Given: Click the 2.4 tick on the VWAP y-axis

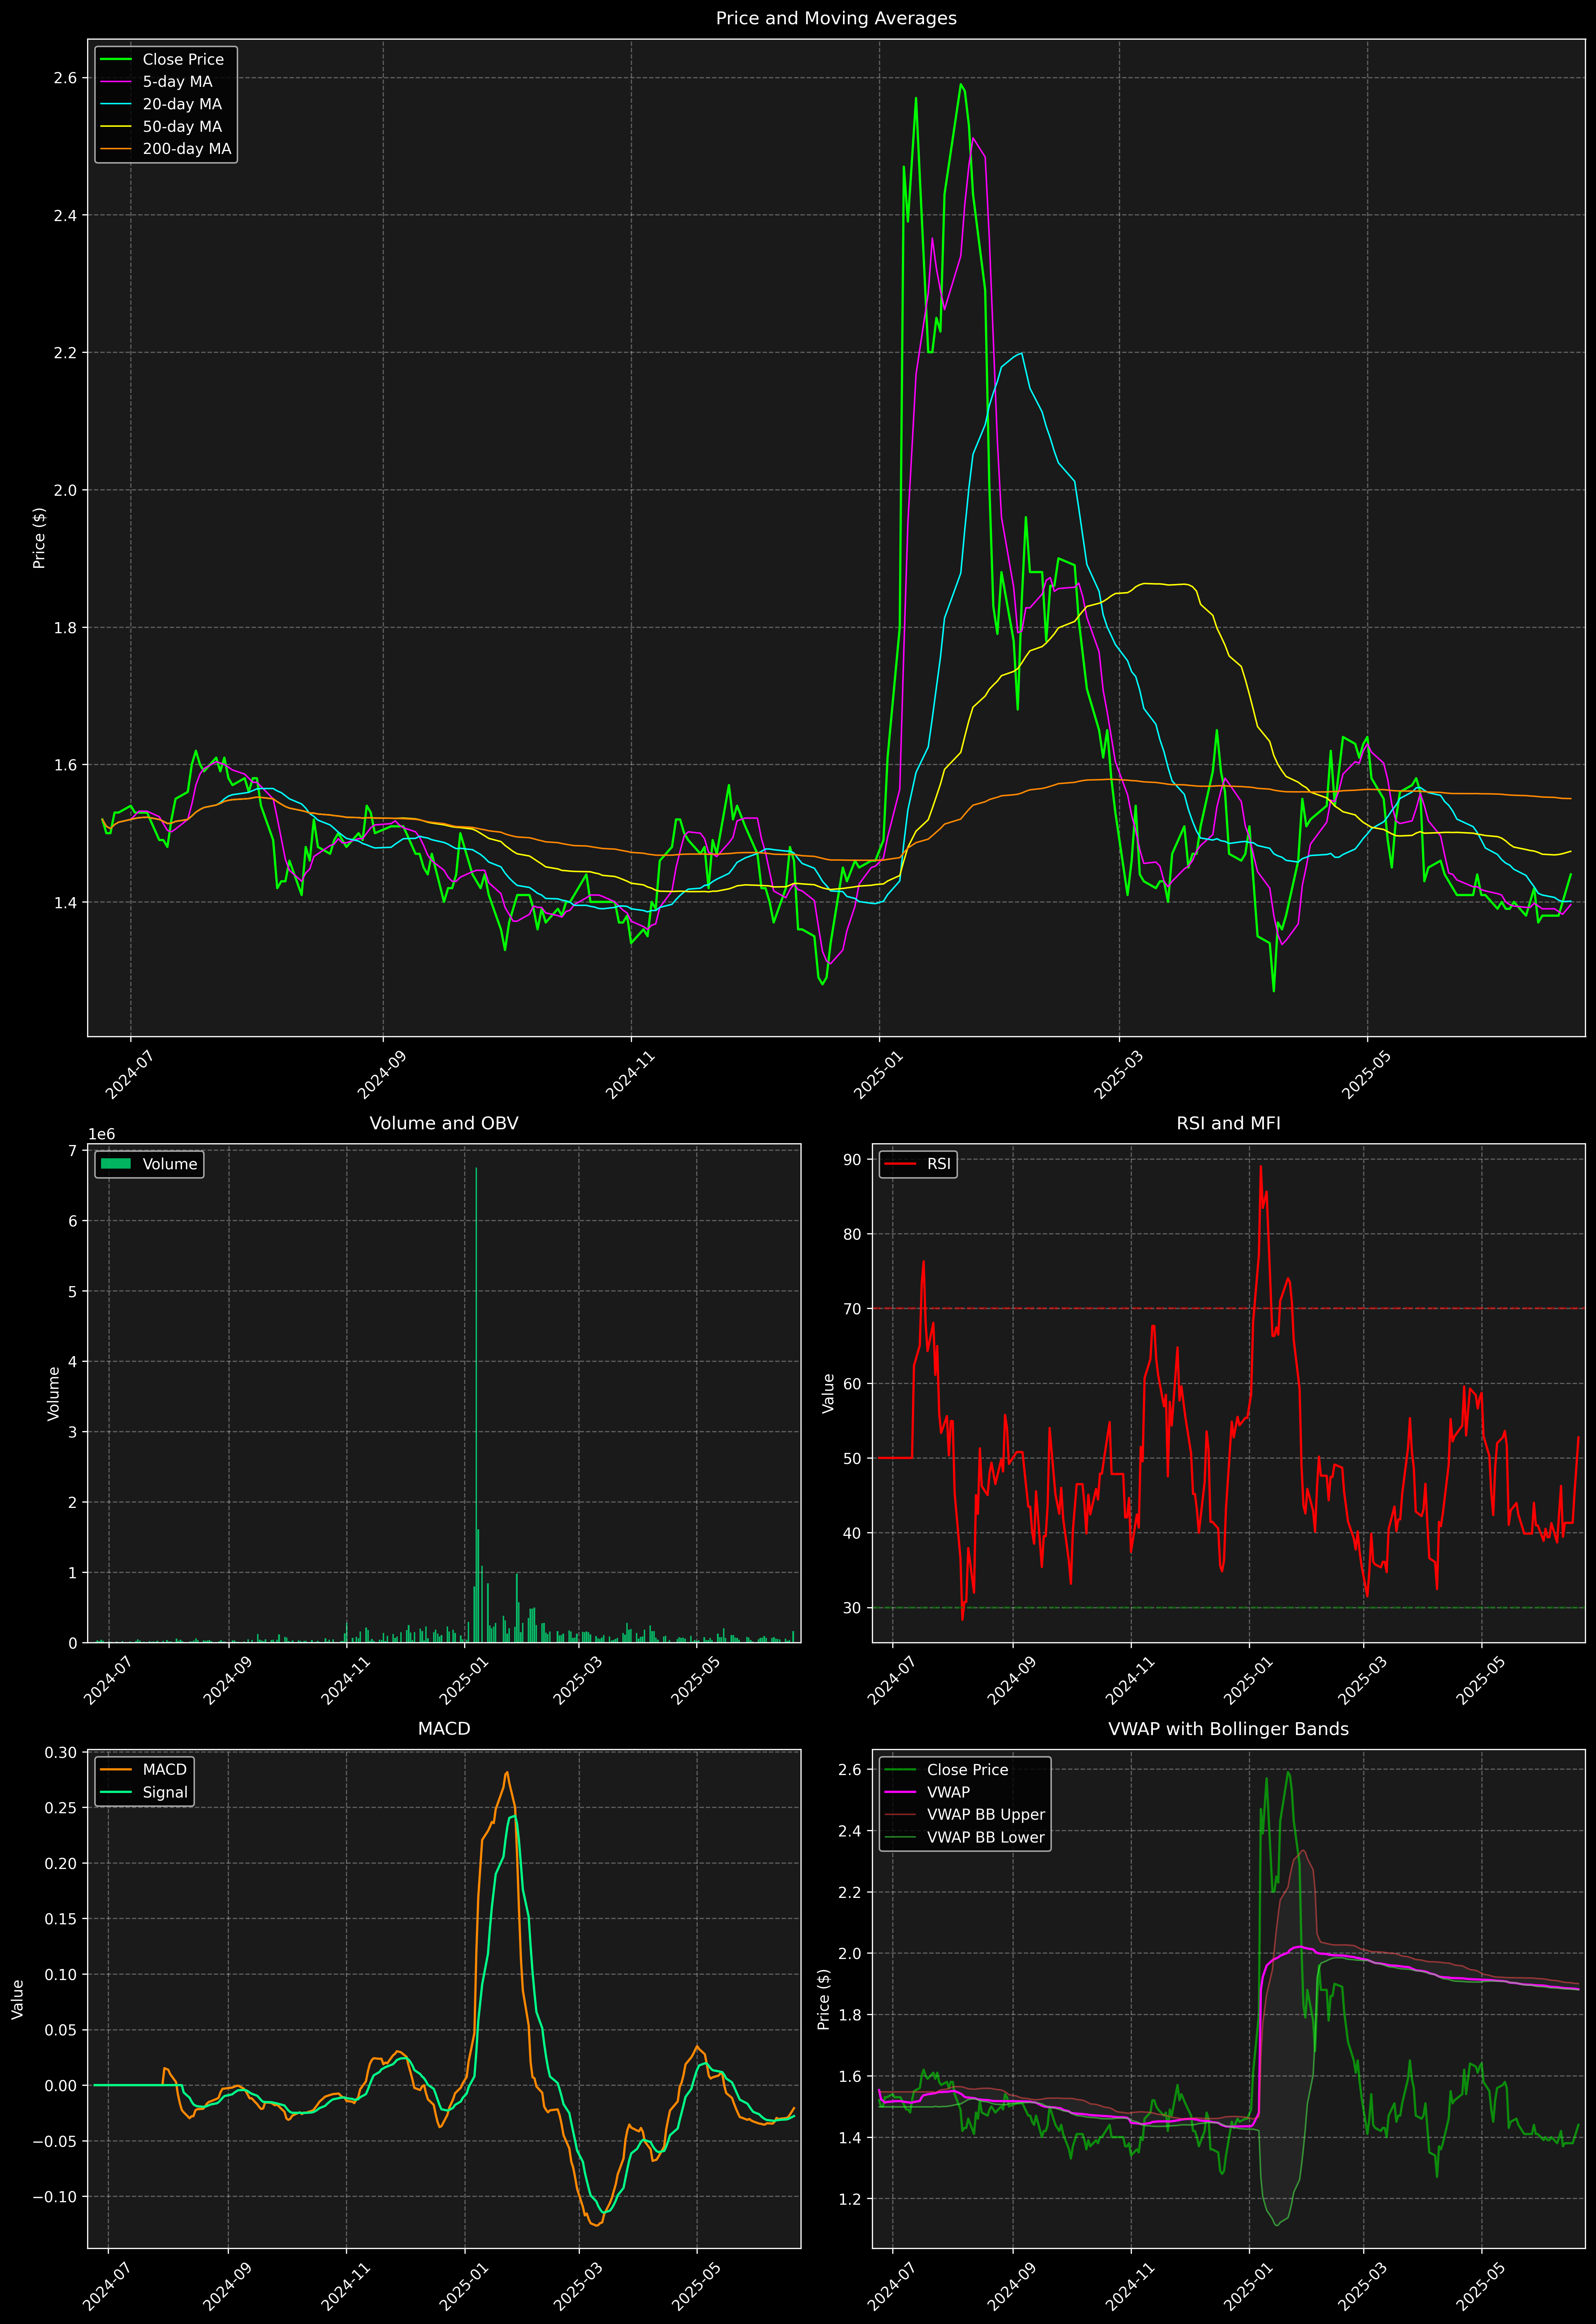Looking at the screenshot, I should coord(850,1832).
